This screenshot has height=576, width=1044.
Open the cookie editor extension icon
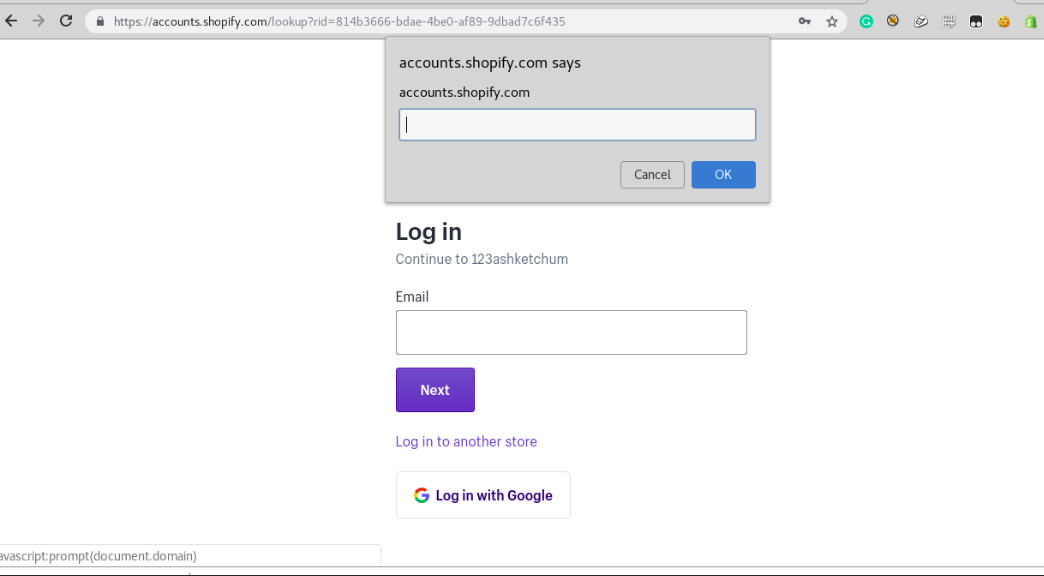tap(1003, 22)
